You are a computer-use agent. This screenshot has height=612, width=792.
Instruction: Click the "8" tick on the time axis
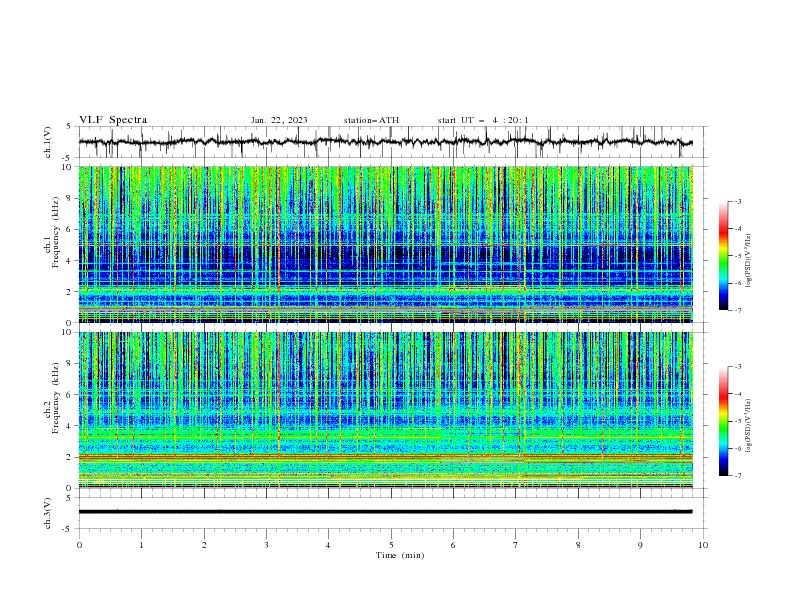point(578,545)
